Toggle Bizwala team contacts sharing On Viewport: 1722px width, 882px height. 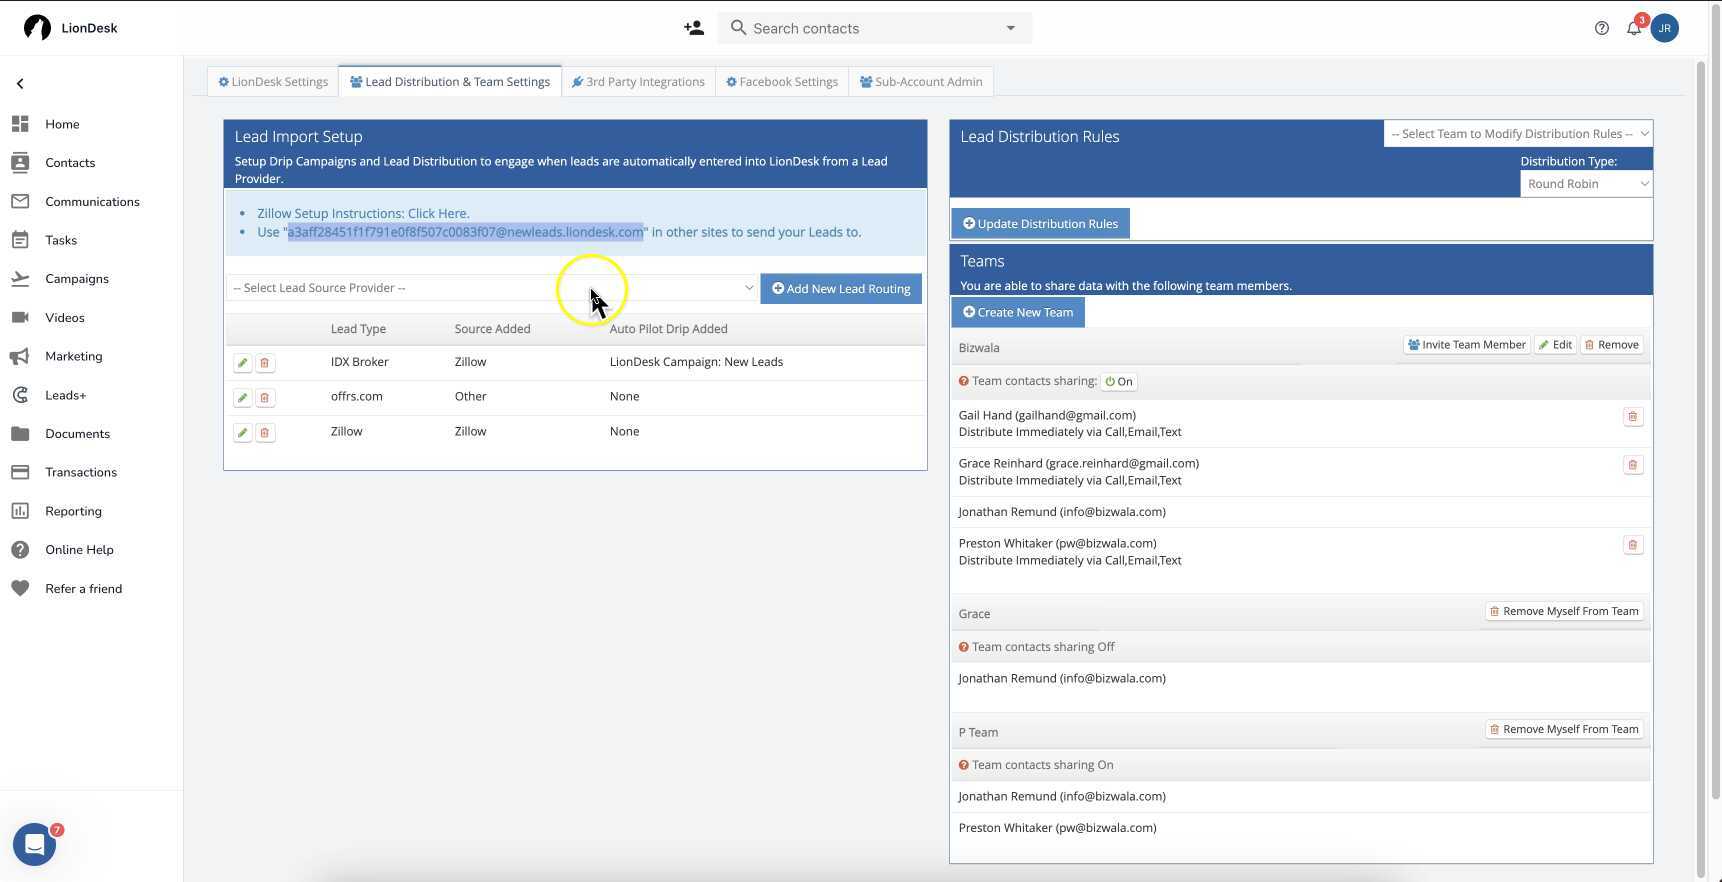coord(1119,382)
